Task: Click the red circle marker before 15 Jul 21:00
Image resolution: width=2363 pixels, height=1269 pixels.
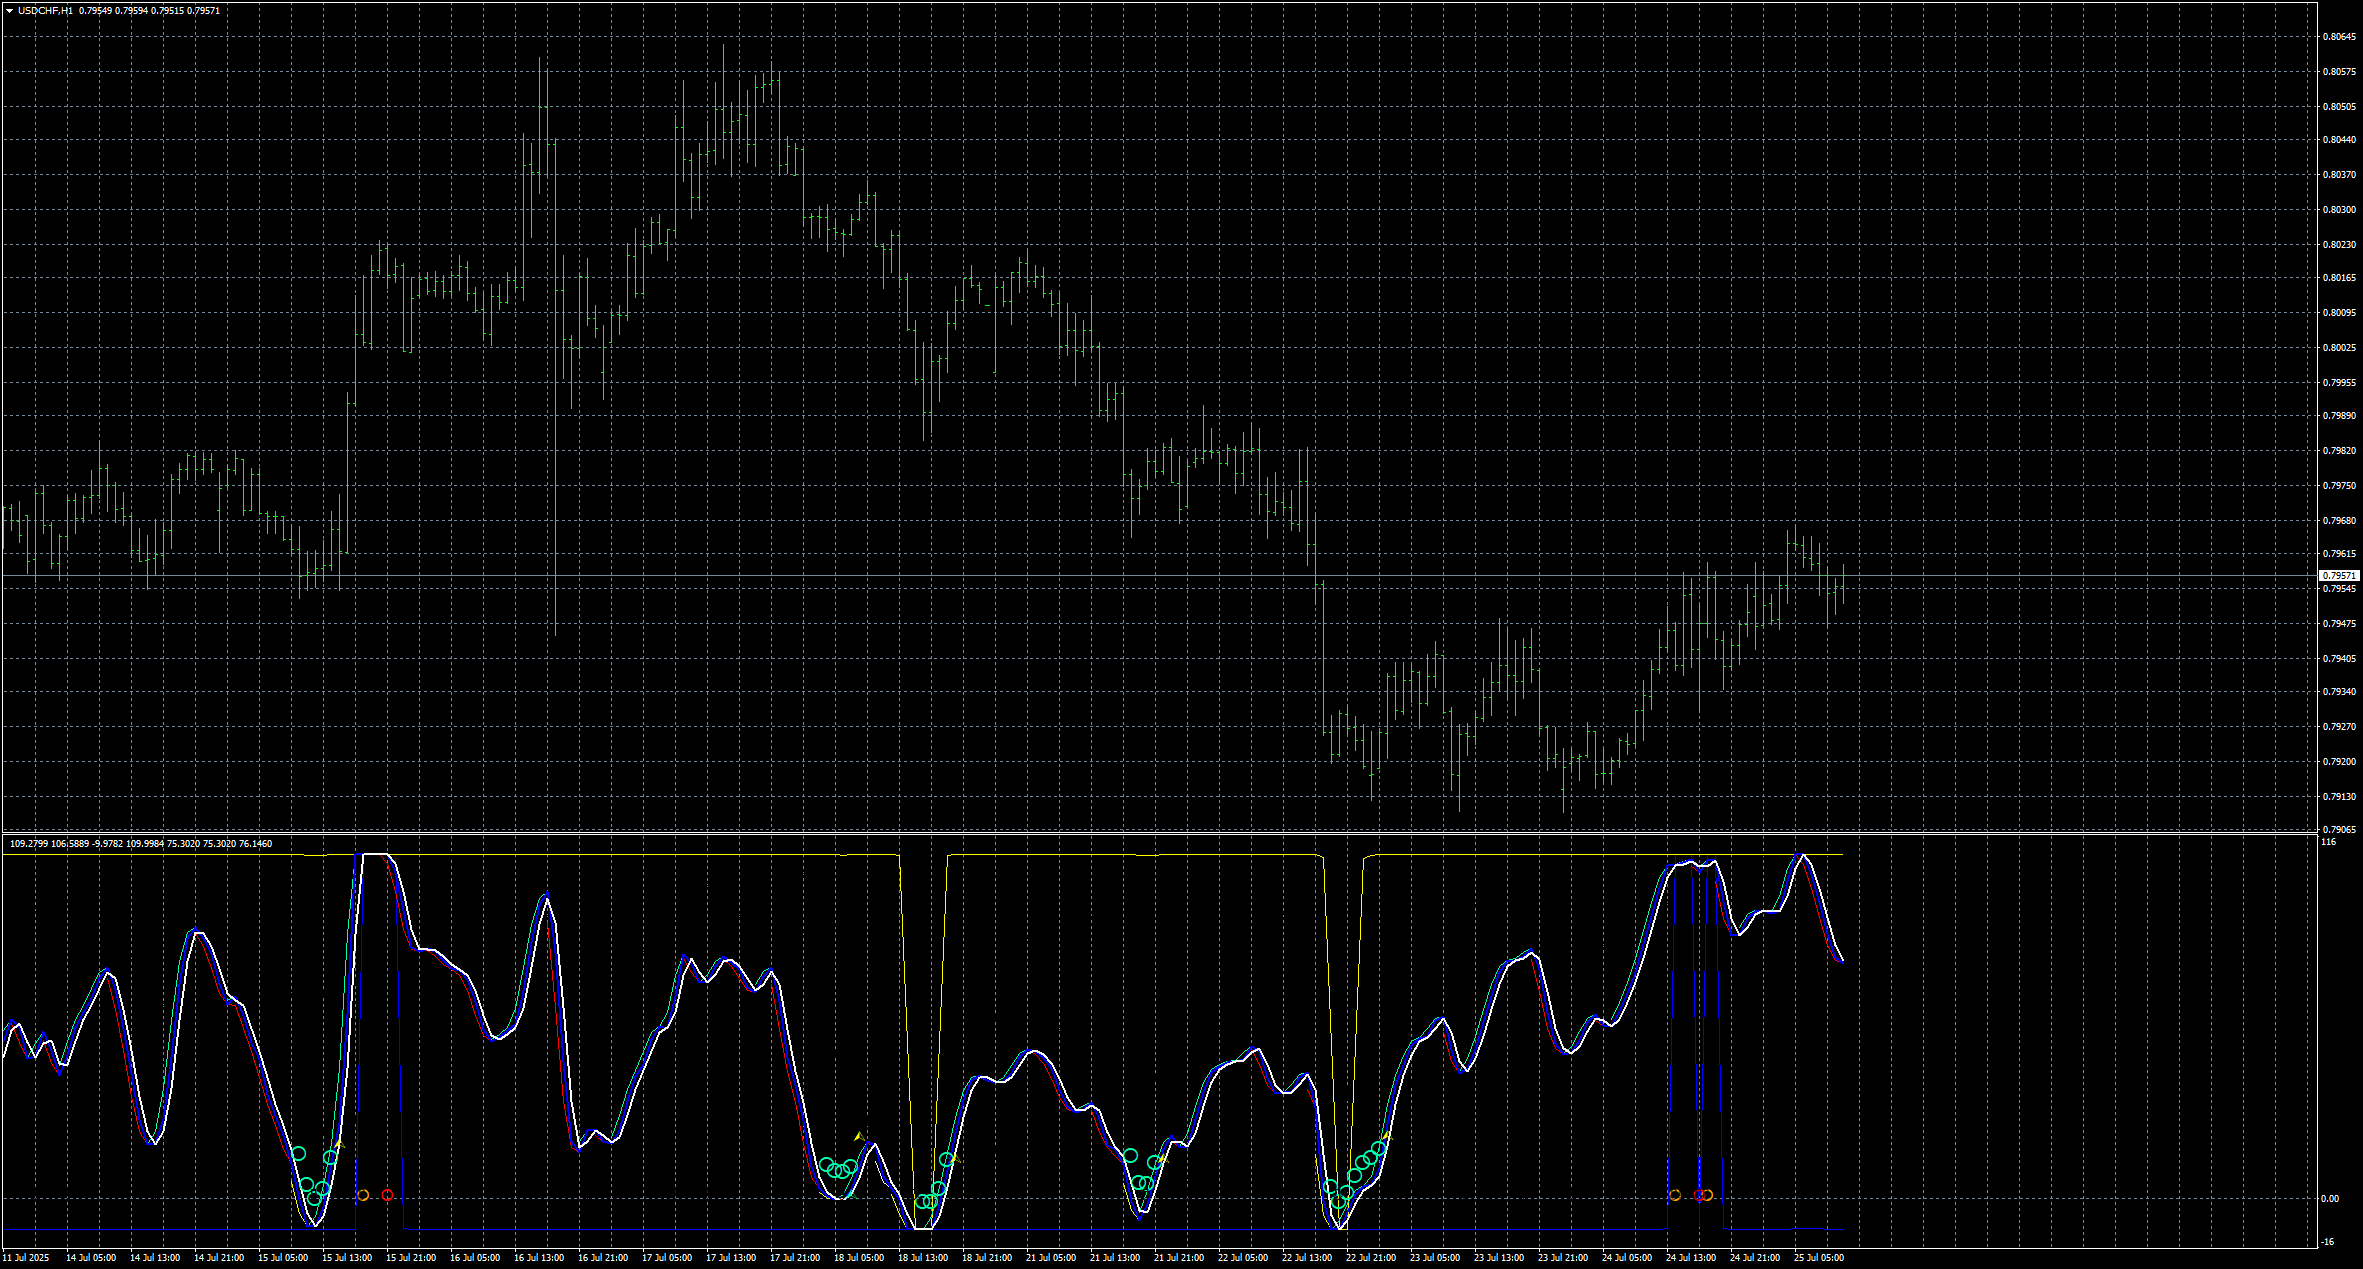Action: tap(388, 1195)
